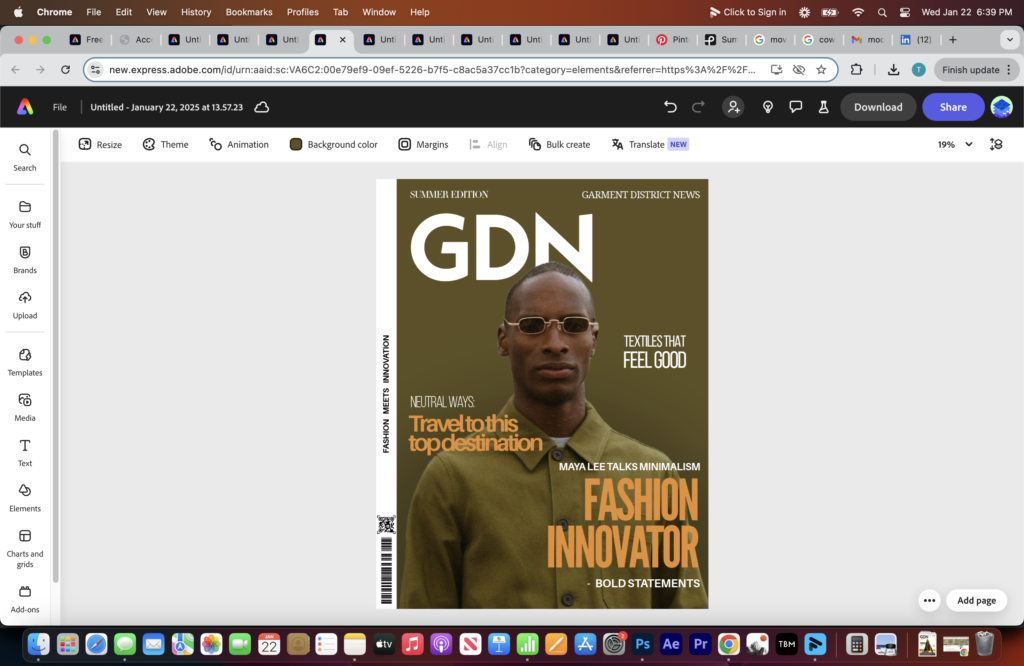Click the Add page button
The height and width of the screenshot is (666, 1024).
[x=976, y=600]
